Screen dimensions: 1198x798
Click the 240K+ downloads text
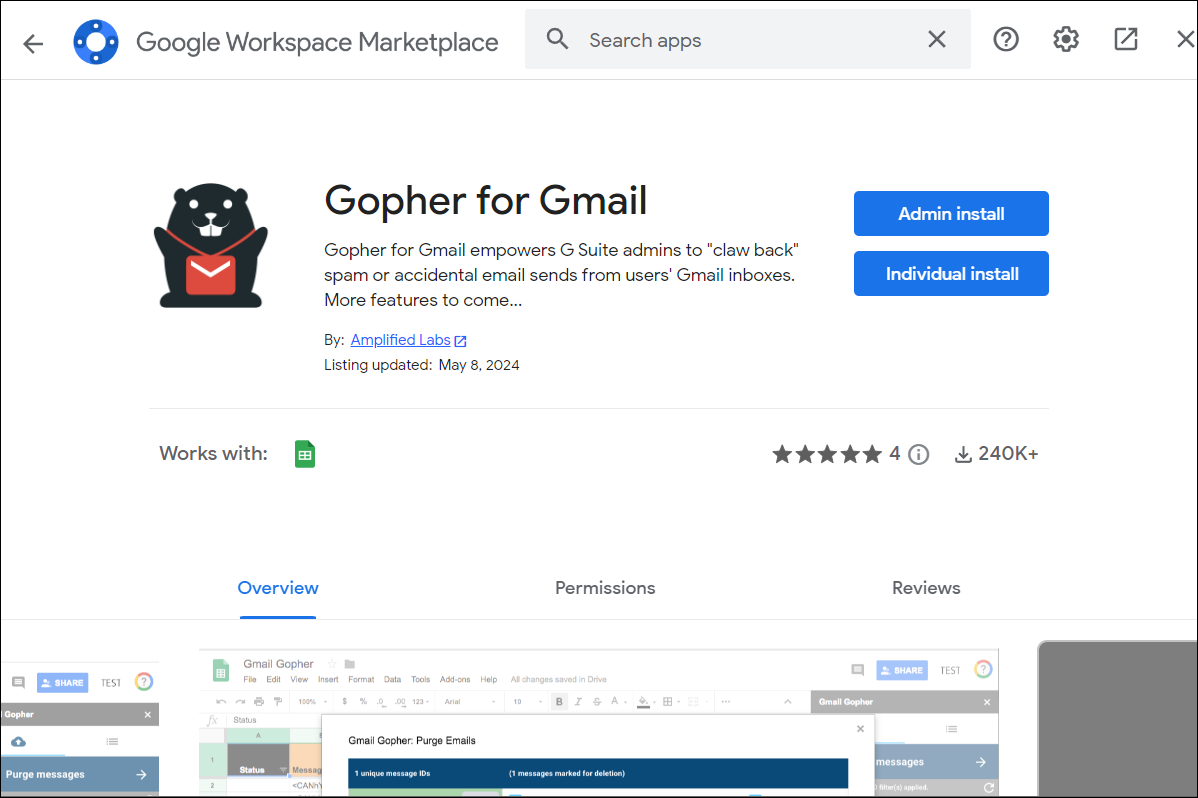pyautogui.click(x=1008, y=454)
